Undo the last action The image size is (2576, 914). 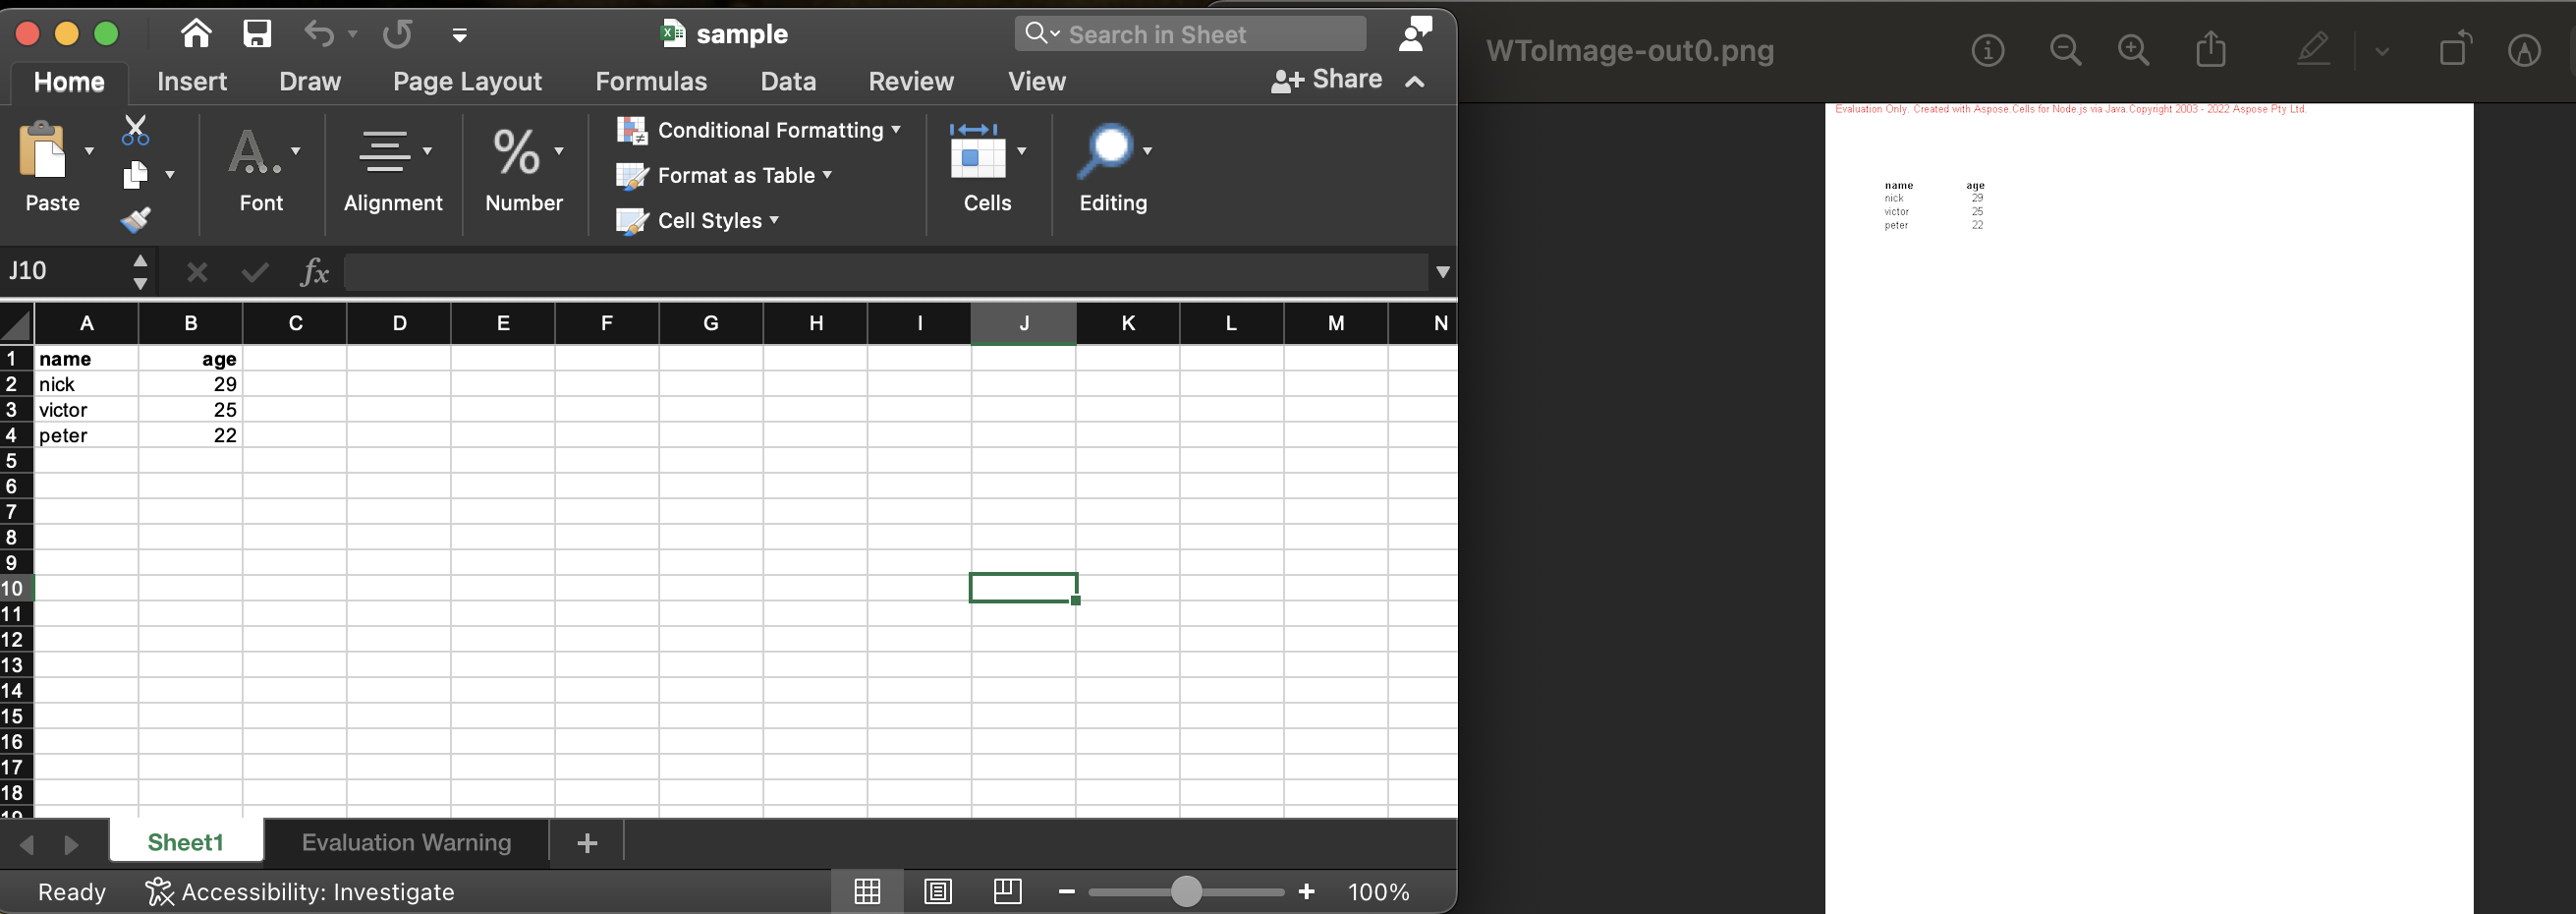[319, 33]
